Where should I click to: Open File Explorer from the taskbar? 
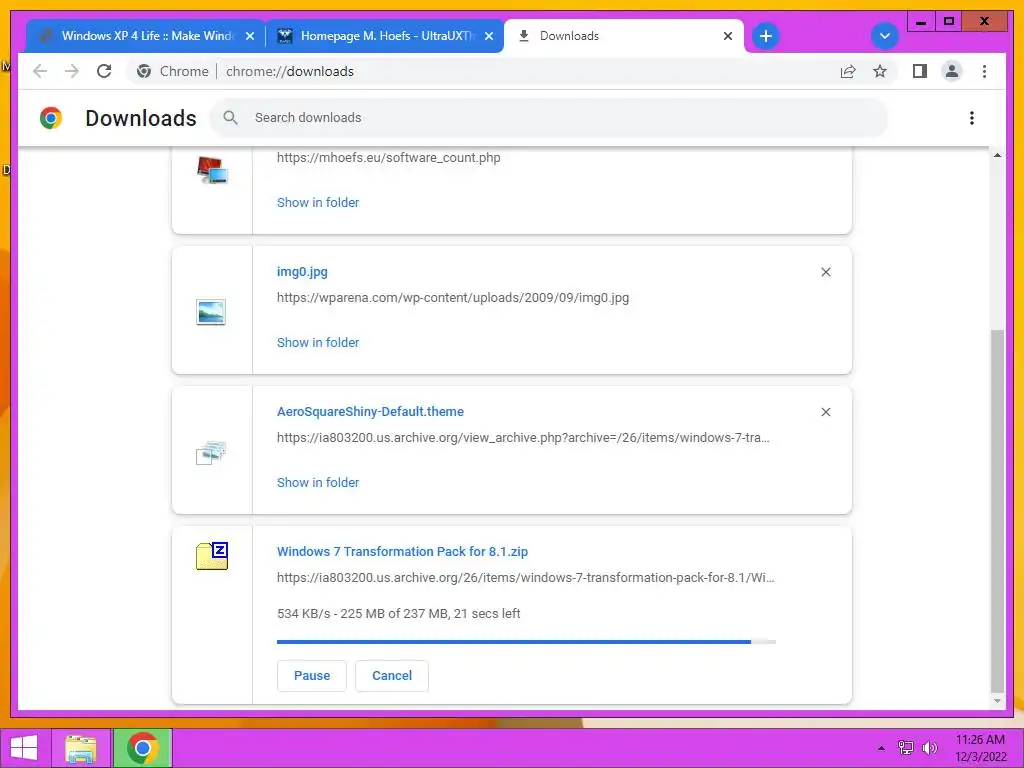[81, 748]
